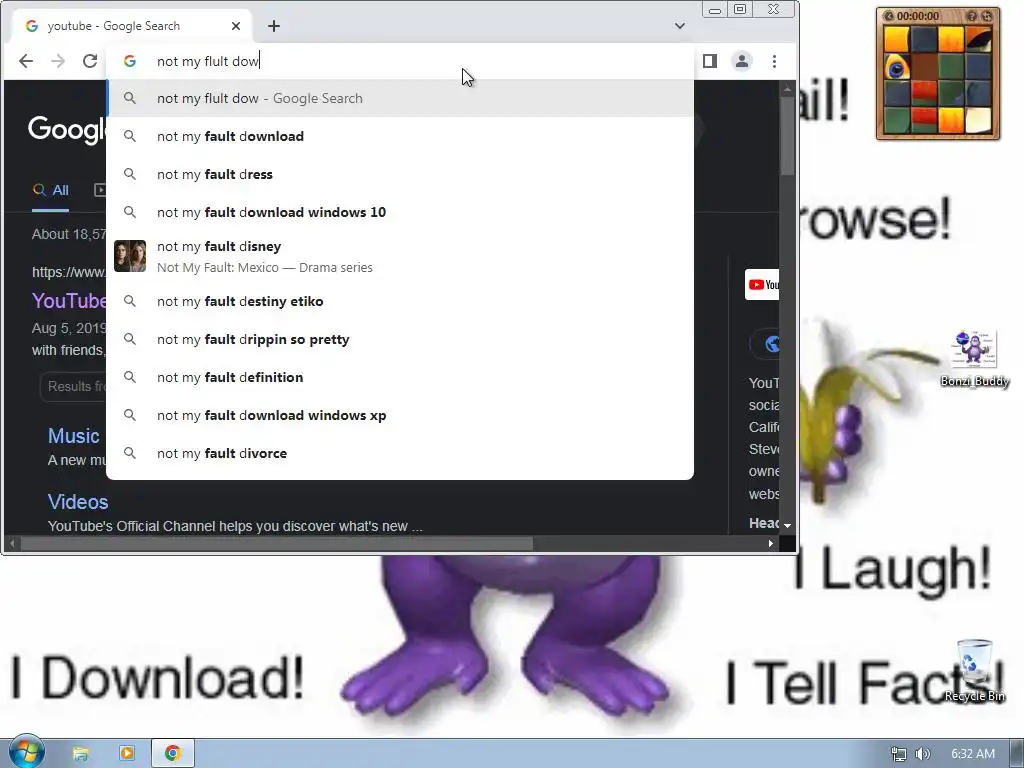Image resolution: width=1024 pixels, height=768 pixels.
Task: Select the youtube - Google Search tab
Action: click(x=131, y=26)
